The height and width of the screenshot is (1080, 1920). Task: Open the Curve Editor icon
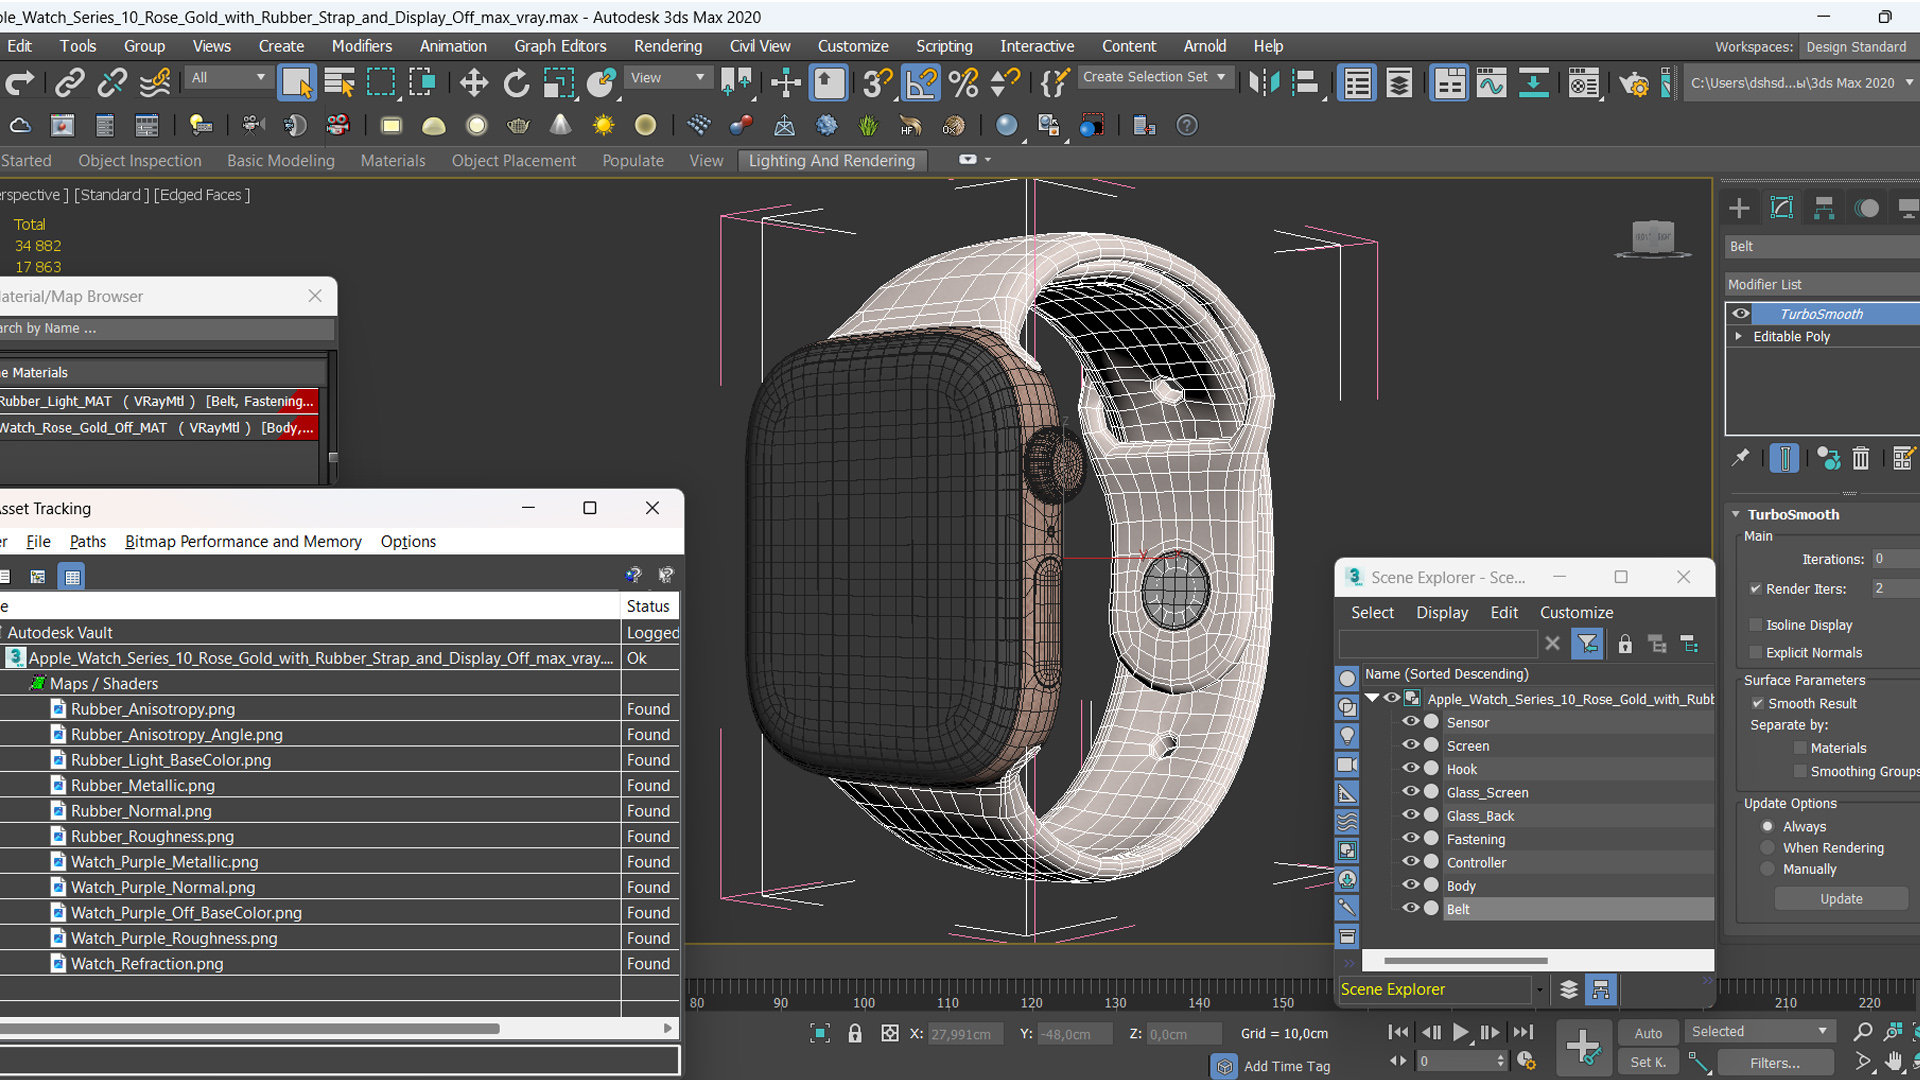(1491, 83)
